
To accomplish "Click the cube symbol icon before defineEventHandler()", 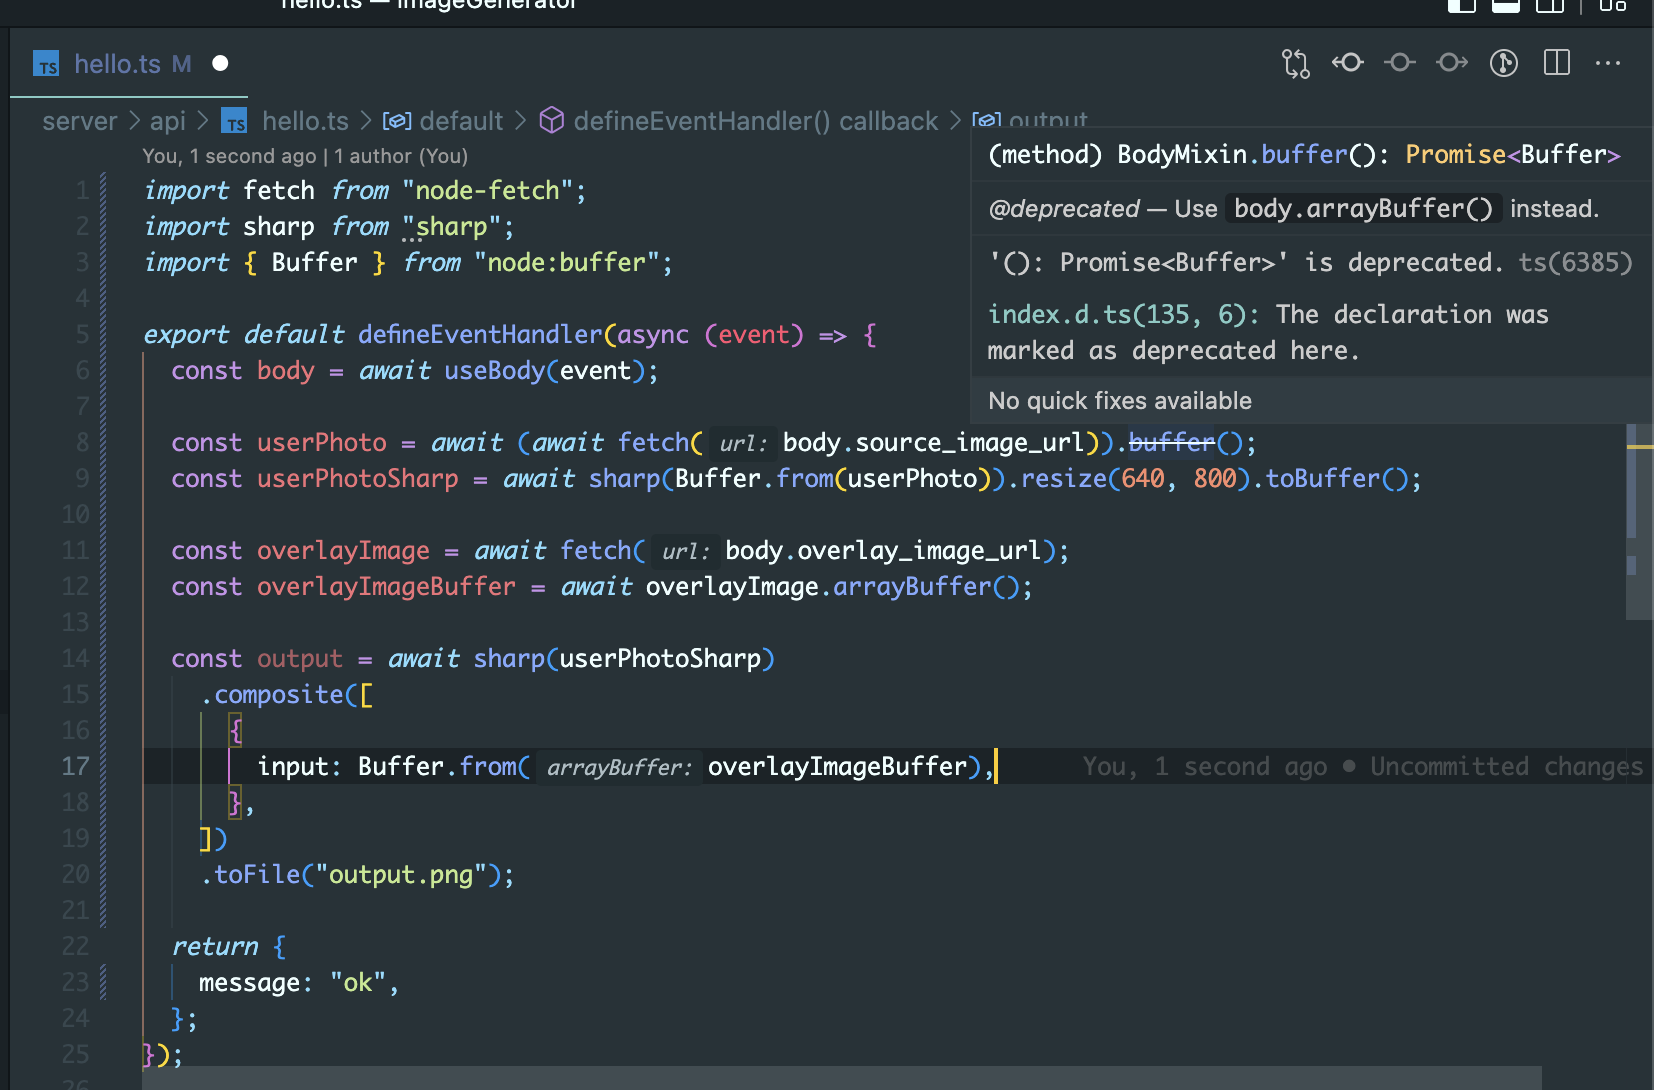I will point(552,120).
